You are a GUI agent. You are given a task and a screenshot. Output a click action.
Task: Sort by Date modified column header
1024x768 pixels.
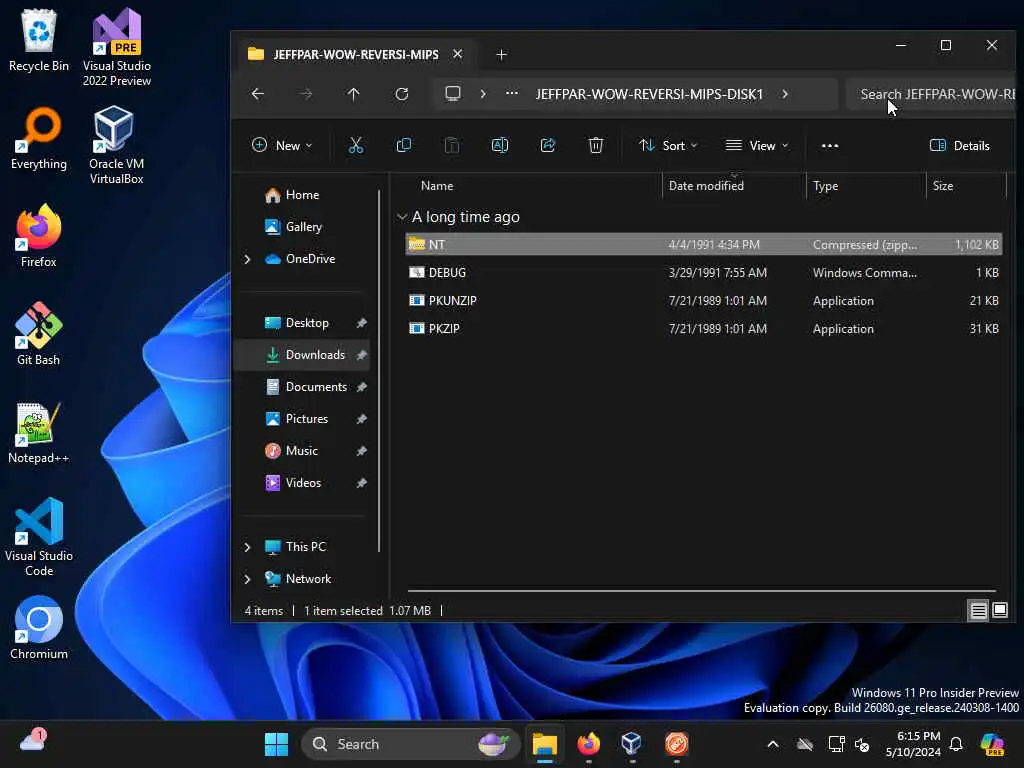coord(734,186)
